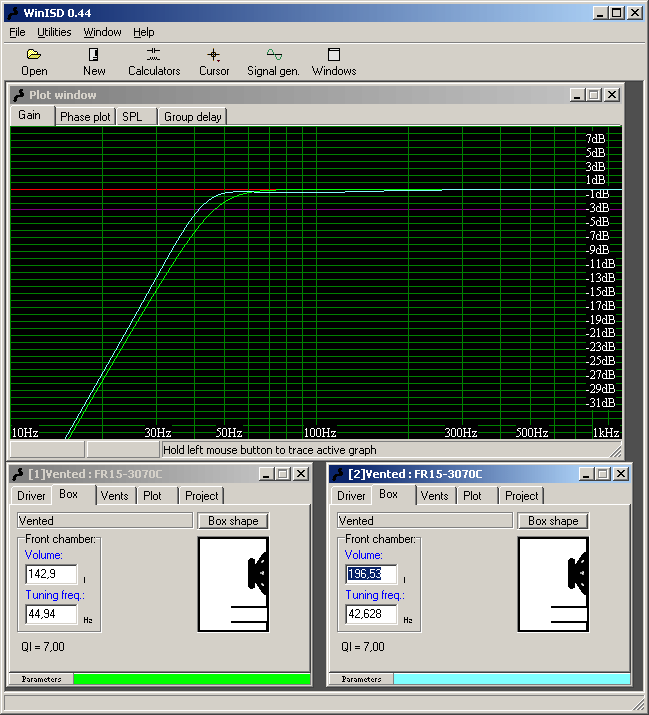The width and height of the screenshot is (649, 715).
Task: Open Vents tab in project 1
Action: point(115,496)
